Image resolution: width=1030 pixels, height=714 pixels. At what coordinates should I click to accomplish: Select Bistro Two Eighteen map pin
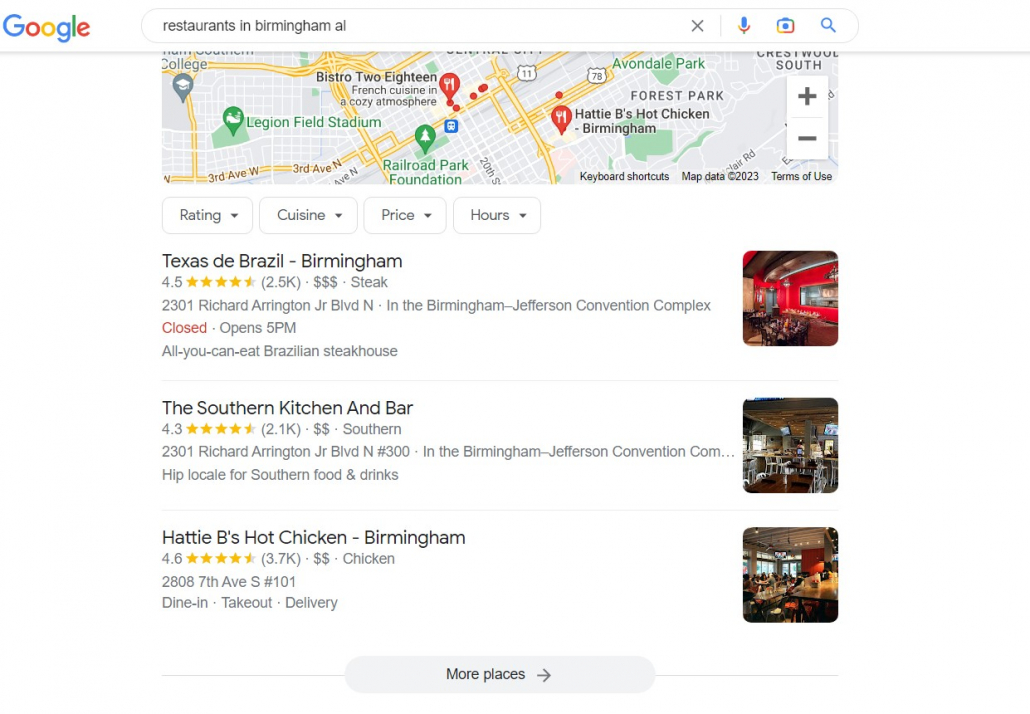pyautogui.click(x=449, y=85)
